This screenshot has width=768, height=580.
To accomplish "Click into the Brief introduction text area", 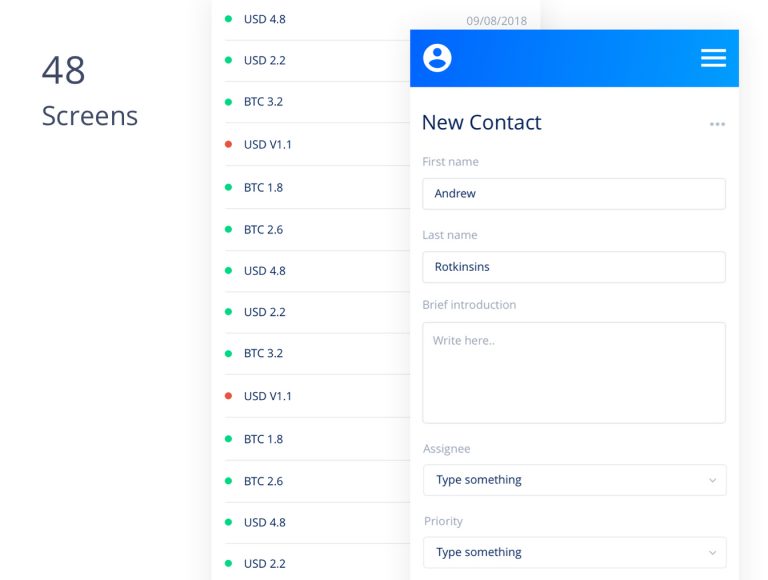I will point(573,372).
